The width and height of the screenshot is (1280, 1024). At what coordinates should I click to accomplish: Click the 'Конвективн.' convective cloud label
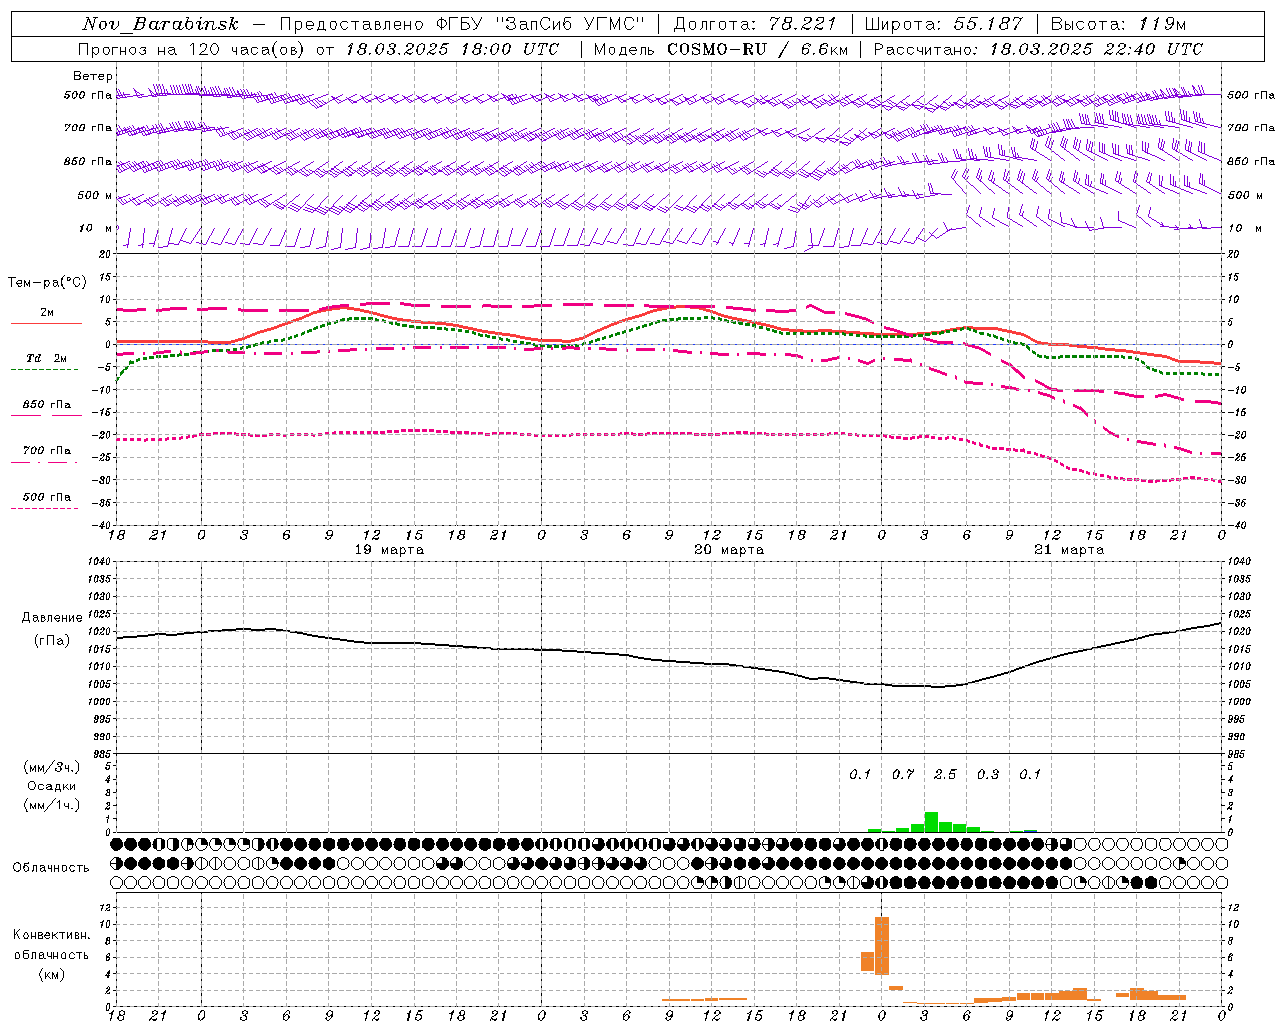pos(51,935)
